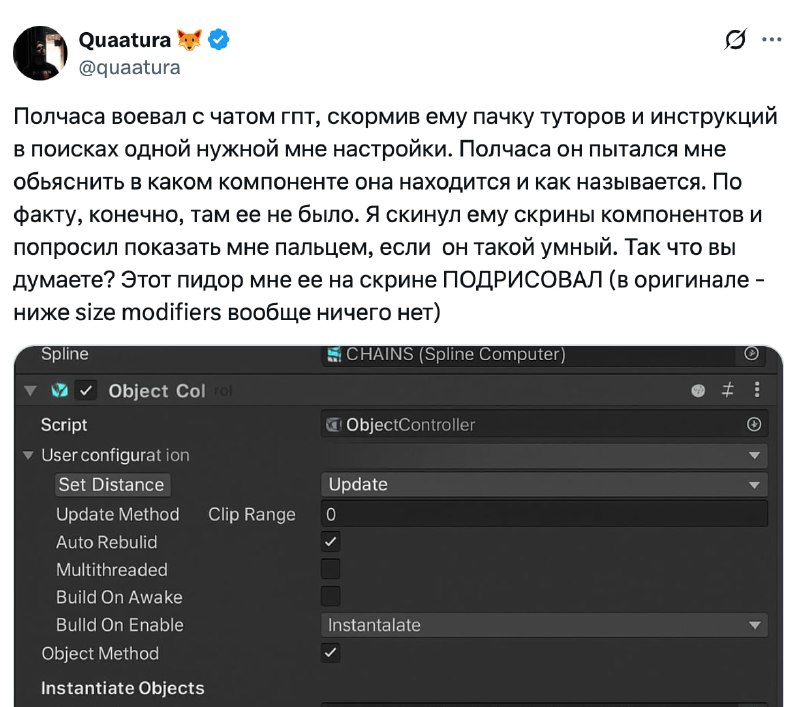Enable the Multithreaded checkbox
The width and height of the screenshot is (800, 707).
click(x=331, y=570)
